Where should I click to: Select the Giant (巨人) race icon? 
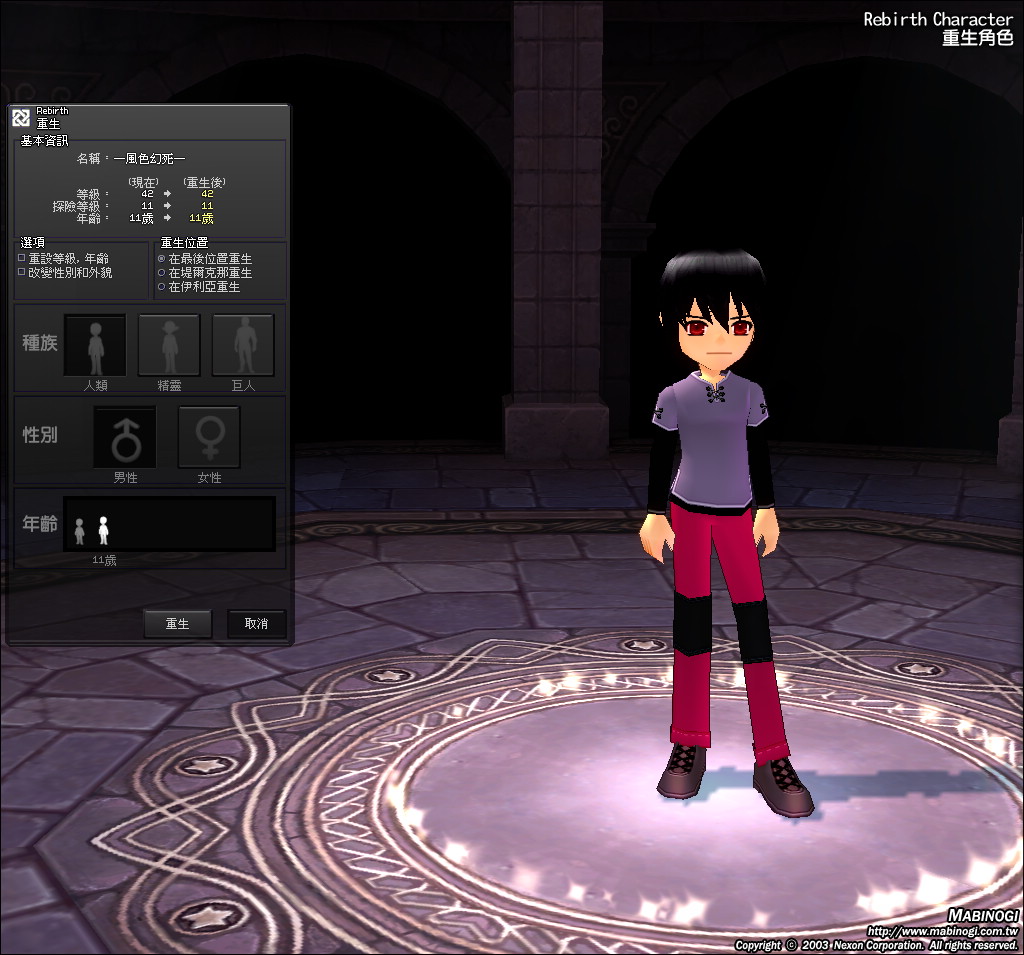tap(243, 345)
